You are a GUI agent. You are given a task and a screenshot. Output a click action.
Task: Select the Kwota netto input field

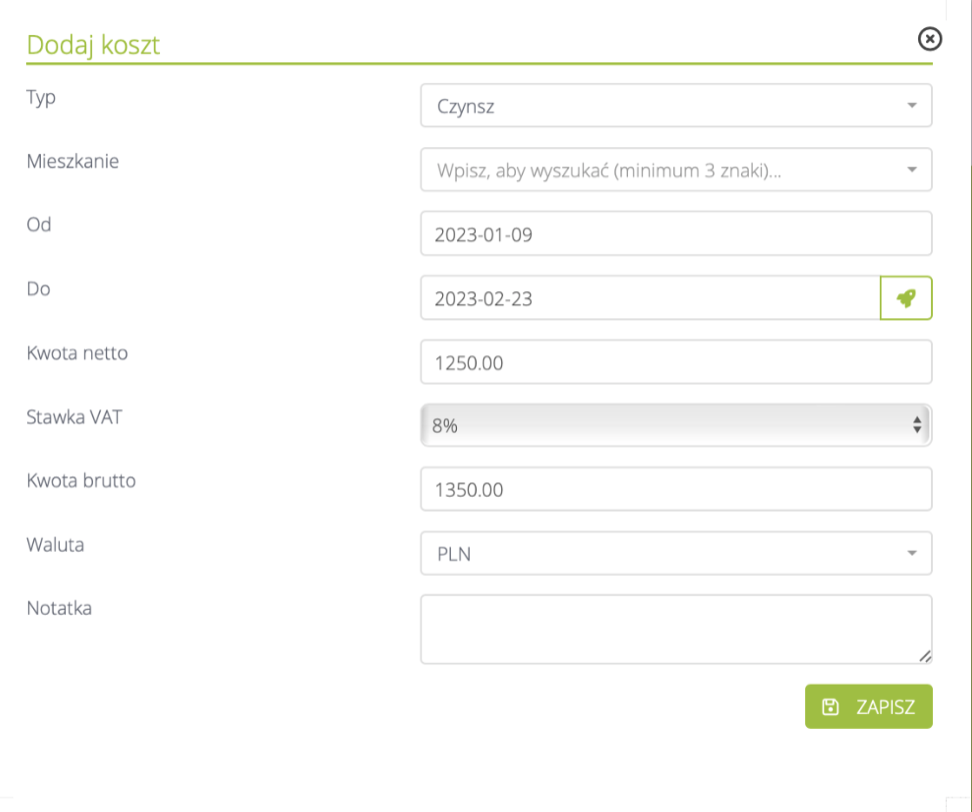point(676,362)
